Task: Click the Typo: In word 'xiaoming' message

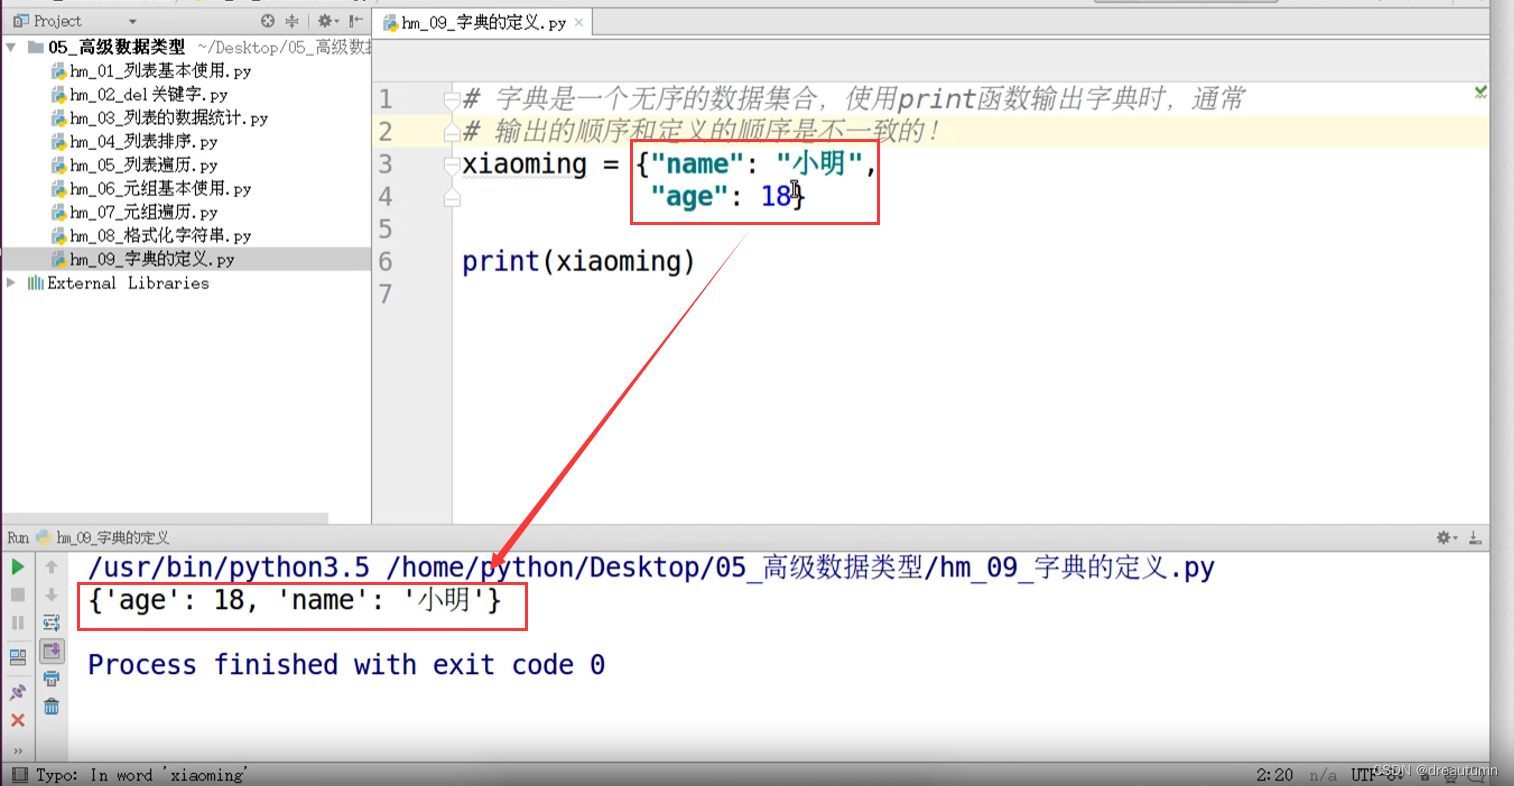Action: (x=141, y=775)
